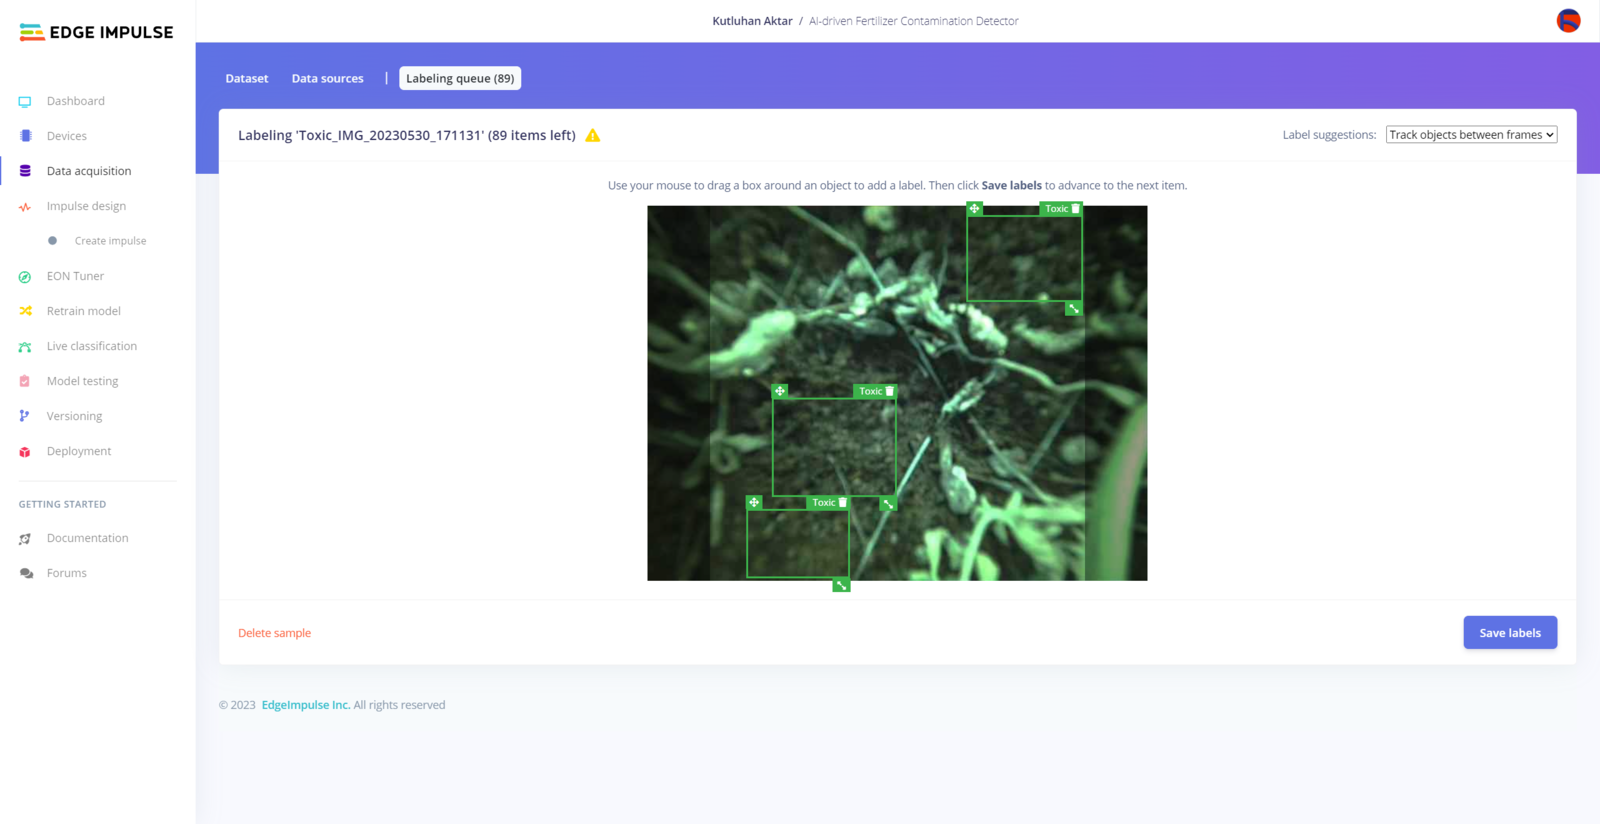Click the Versioning branch icon
1600x824 pixels.
pyautogui.click(x=25, y=416)
